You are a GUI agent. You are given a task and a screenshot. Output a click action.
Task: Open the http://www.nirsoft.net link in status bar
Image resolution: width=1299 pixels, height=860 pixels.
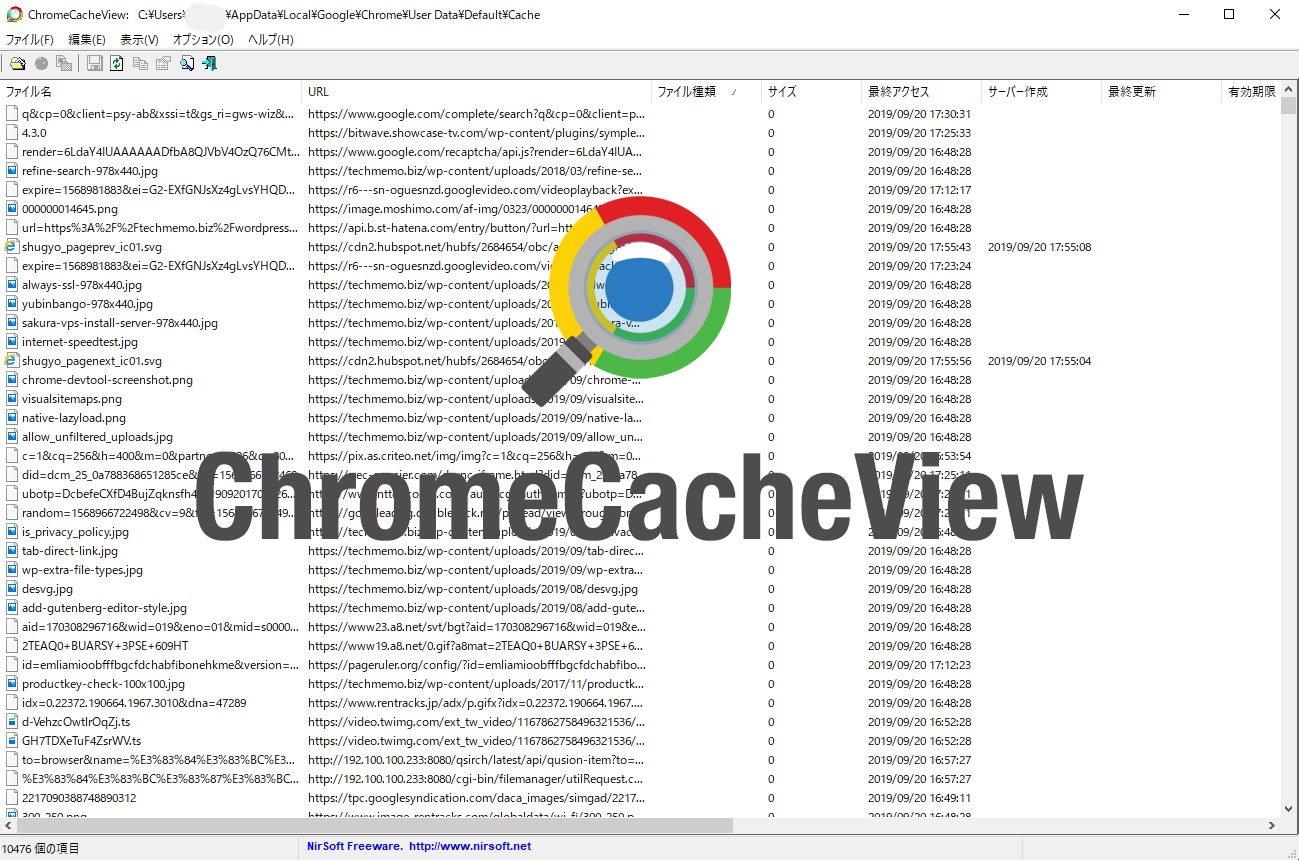pos(470,846)
